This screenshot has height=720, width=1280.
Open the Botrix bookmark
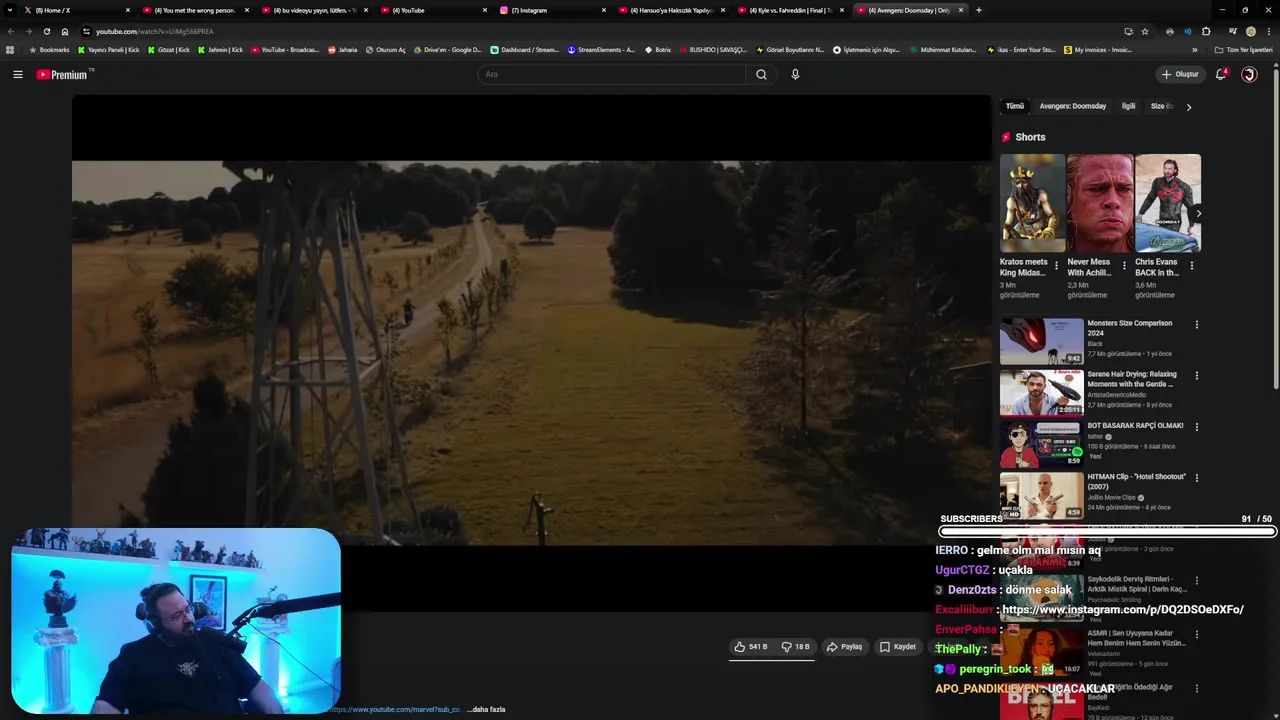[658, 50]
